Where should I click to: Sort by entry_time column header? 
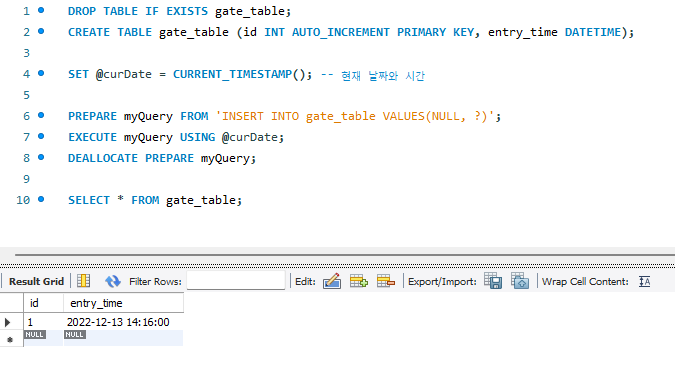click(x=124, y=303)
